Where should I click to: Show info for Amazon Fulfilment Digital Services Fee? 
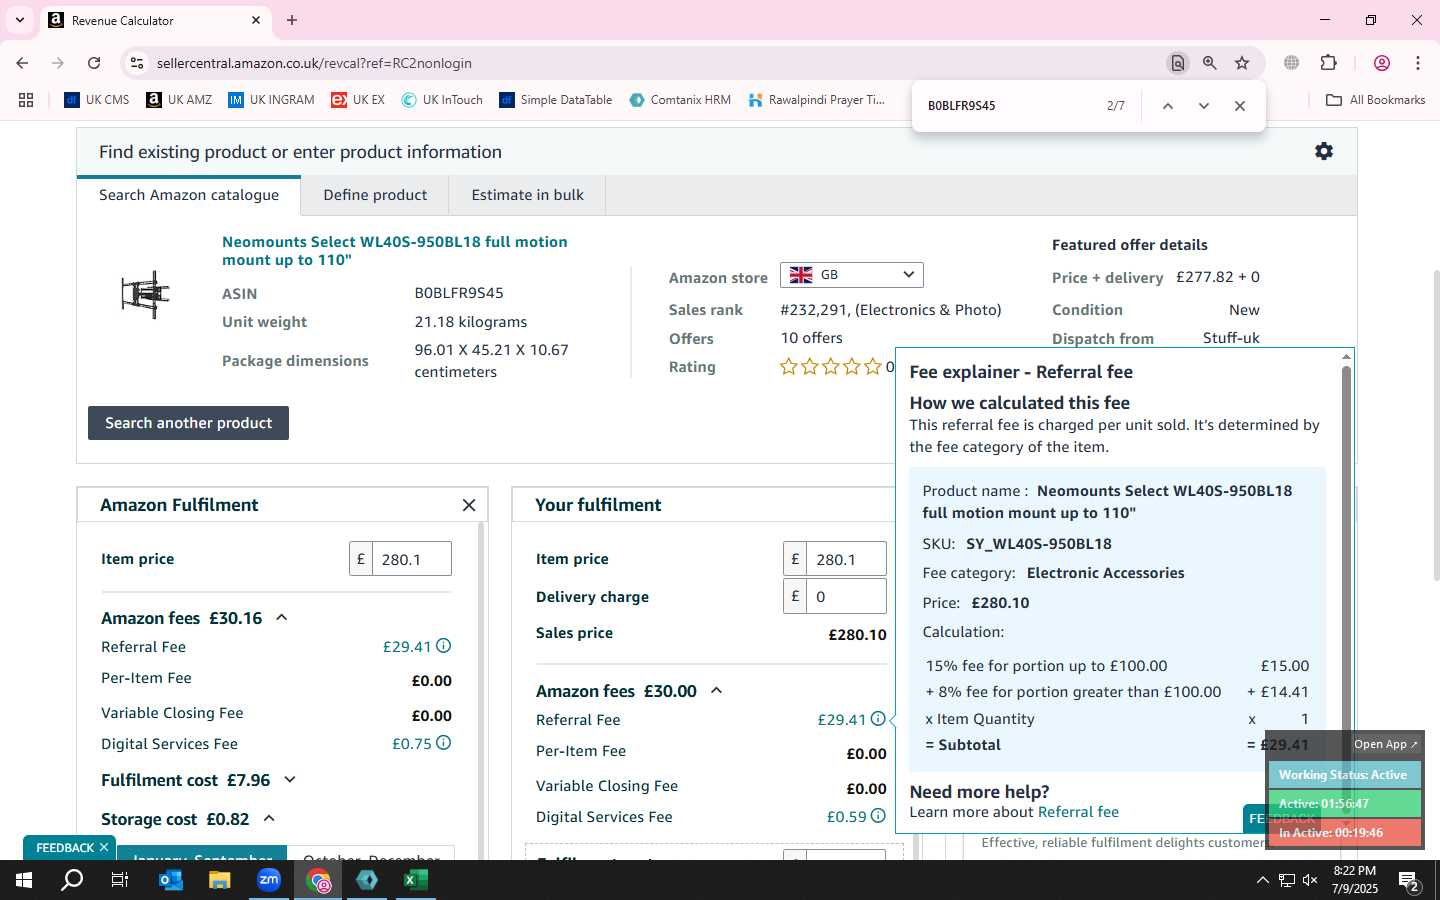444,743
